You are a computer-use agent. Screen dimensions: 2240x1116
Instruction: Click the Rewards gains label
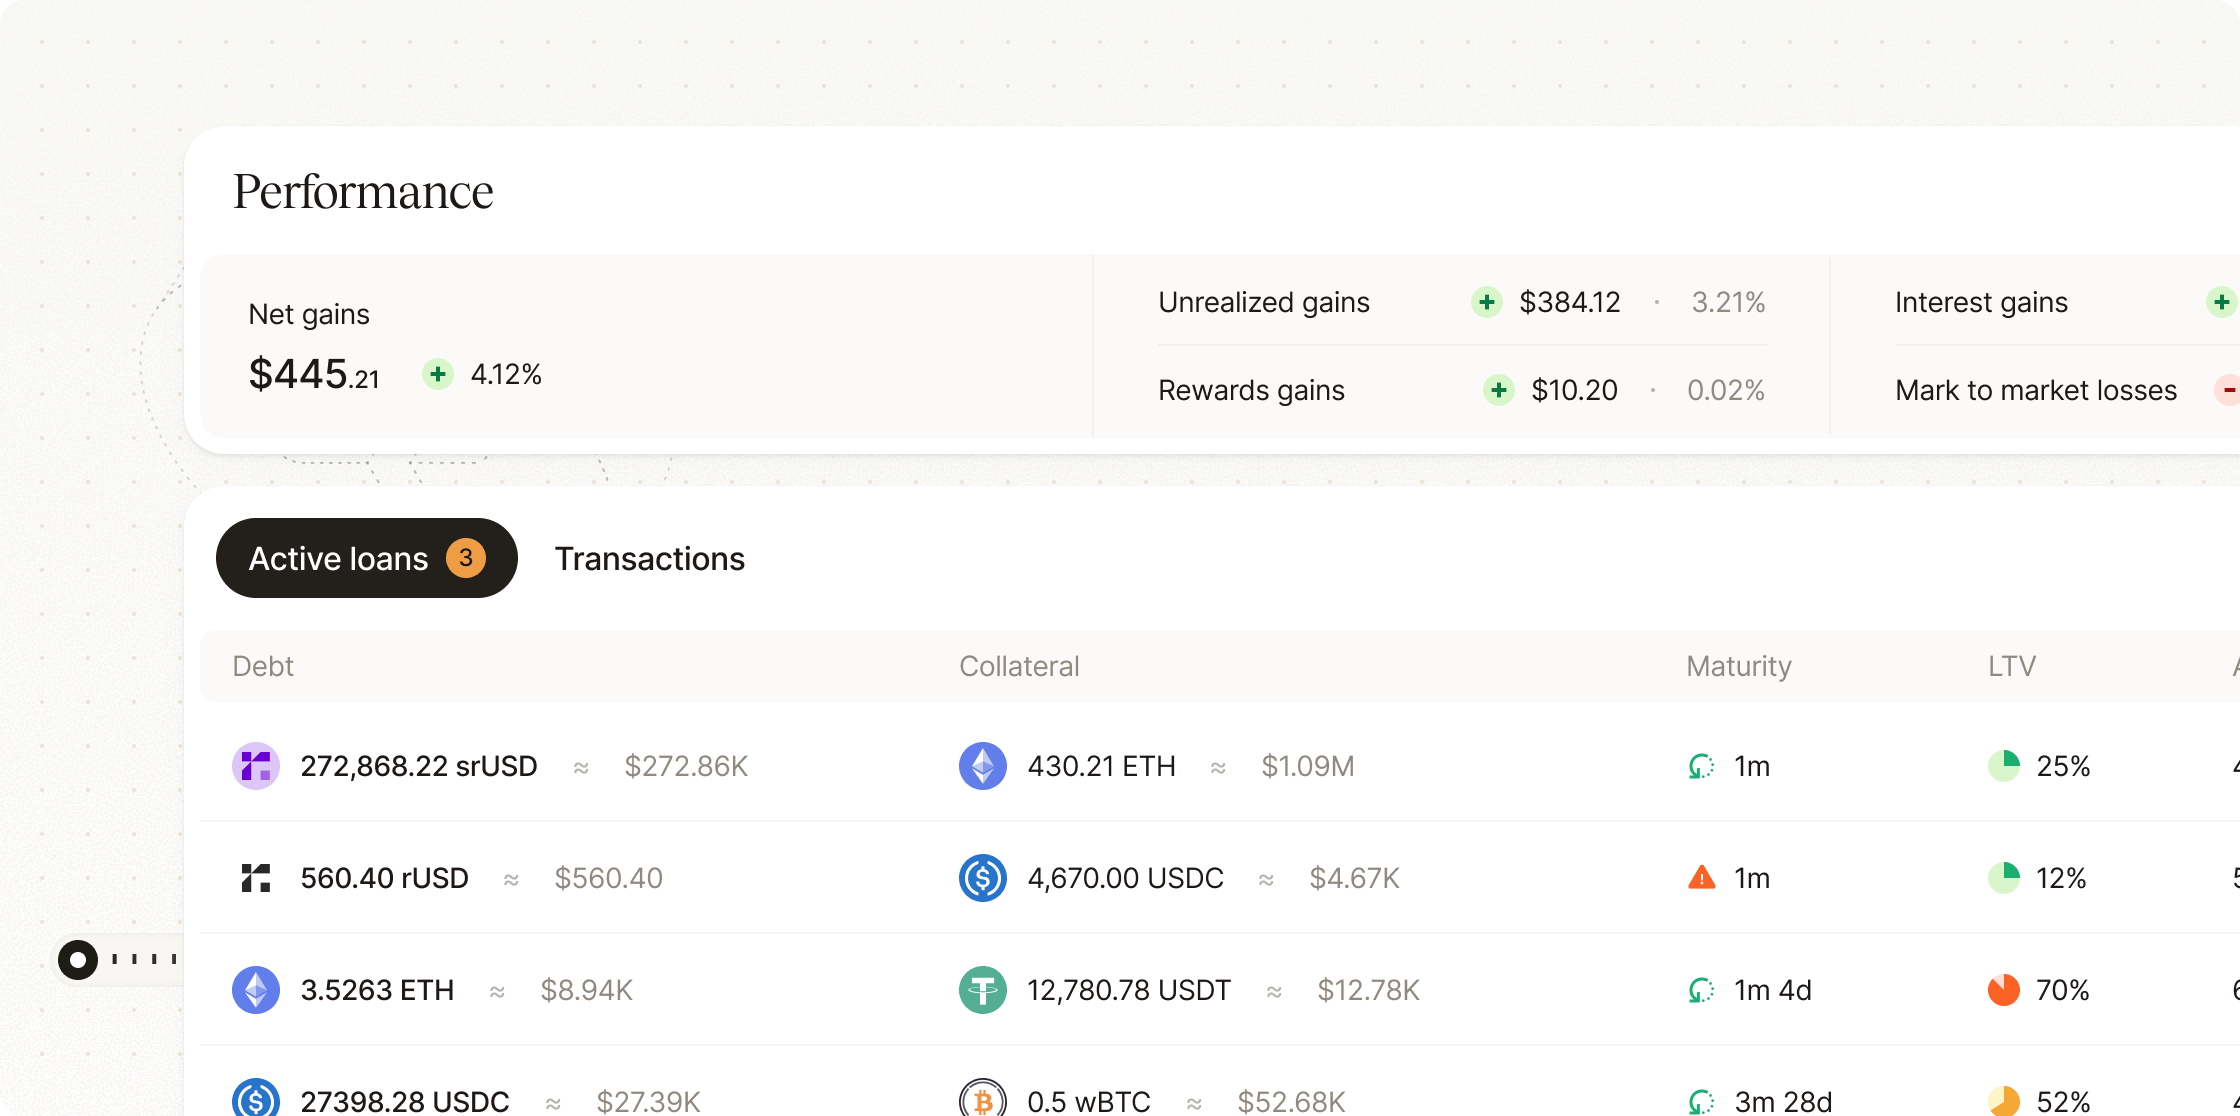click(1251, 391)
